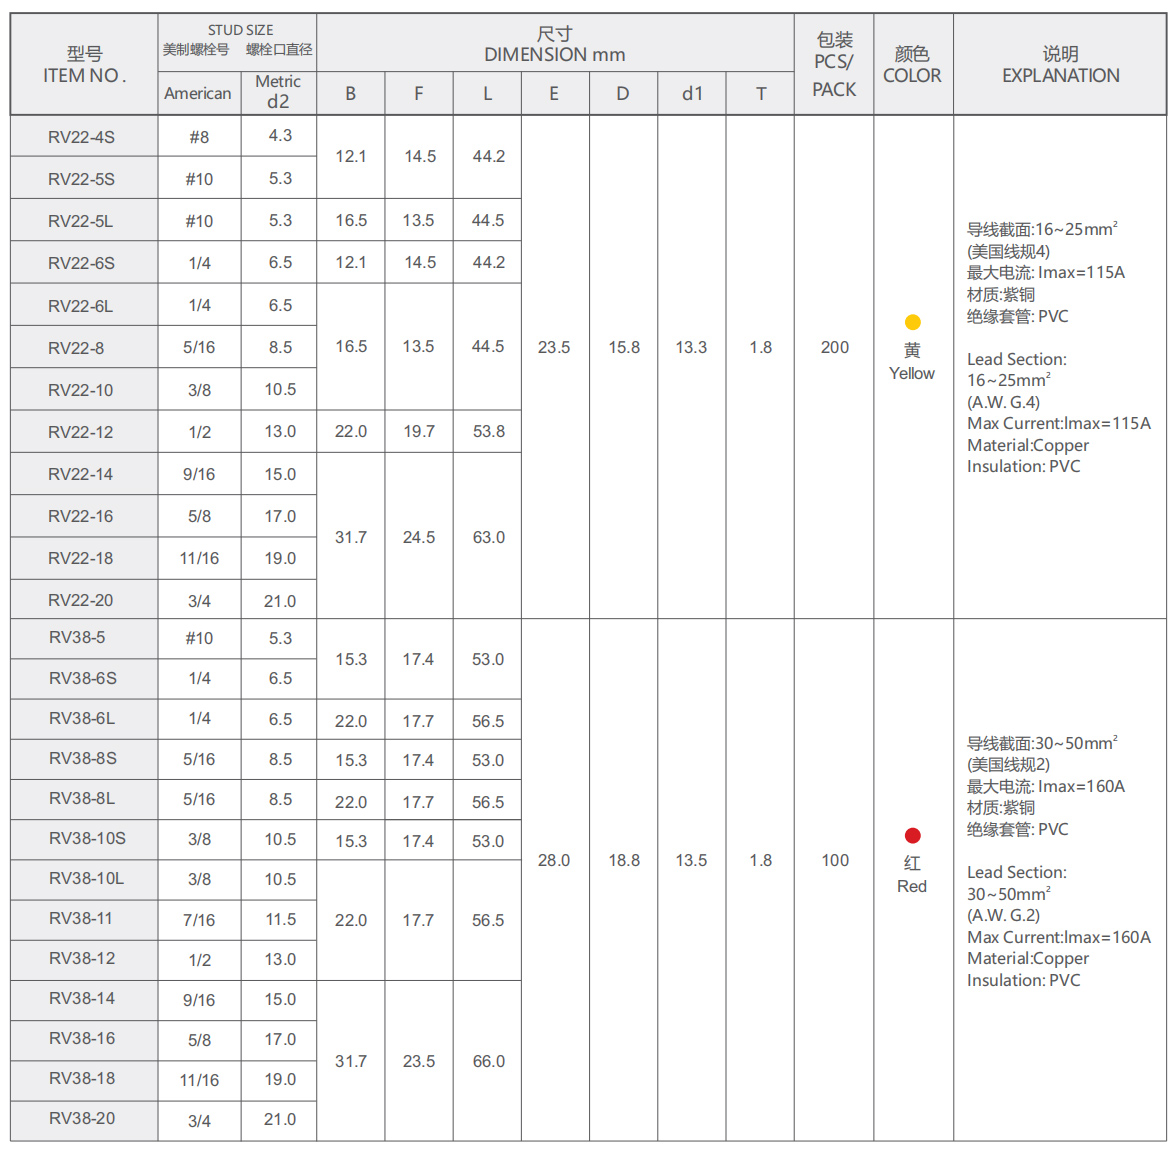Click Max Current:Imax=115A text
Image resolution: width=1174 pixels, height=1149 pixels.
click(x=1059, y=424)
